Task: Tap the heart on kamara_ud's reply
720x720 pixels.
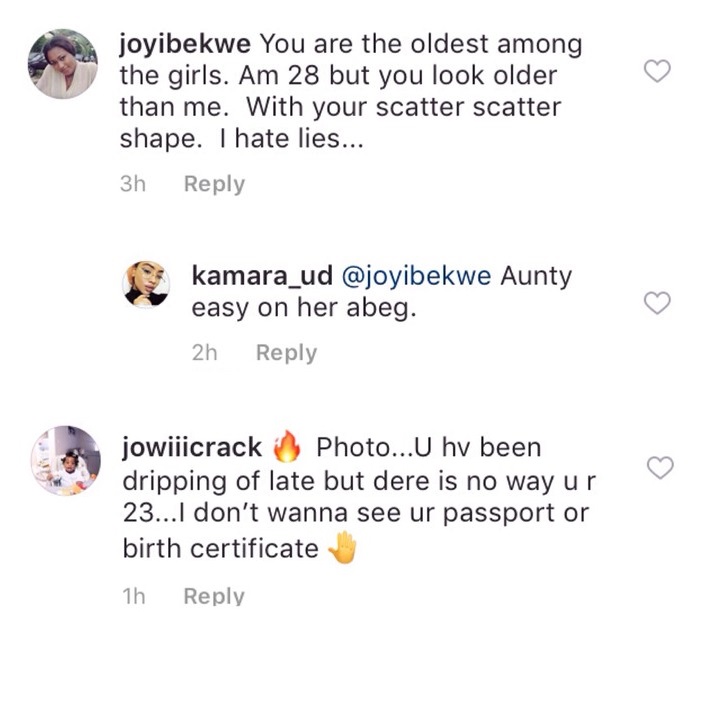Action: (656, 303)
